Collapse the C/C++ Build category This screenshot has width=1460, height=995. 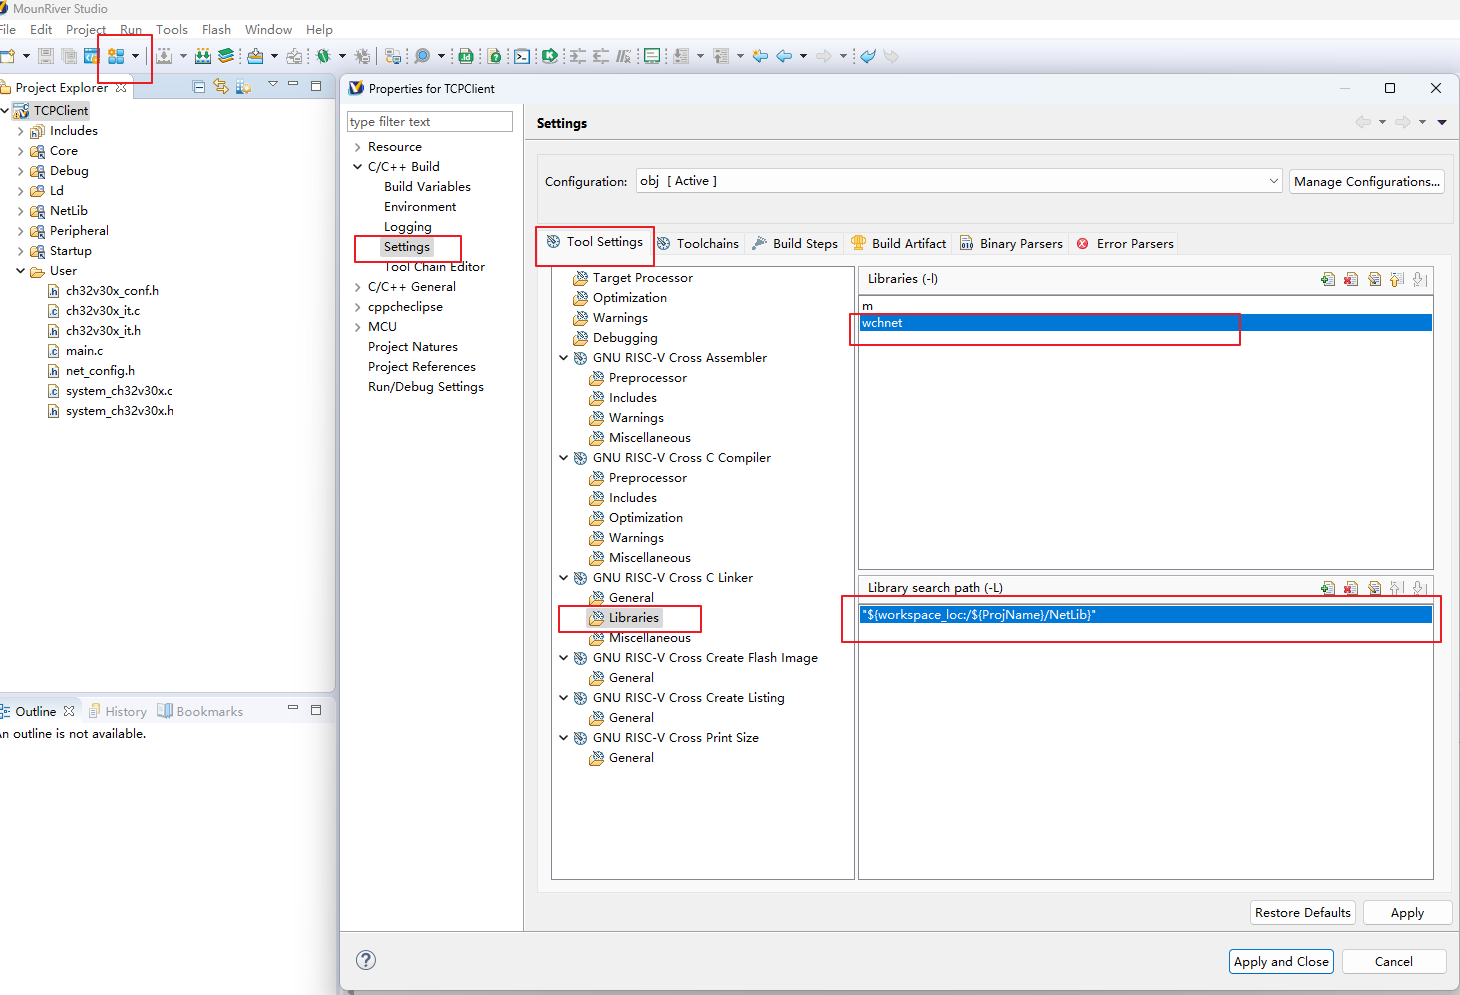click(358, 167)
